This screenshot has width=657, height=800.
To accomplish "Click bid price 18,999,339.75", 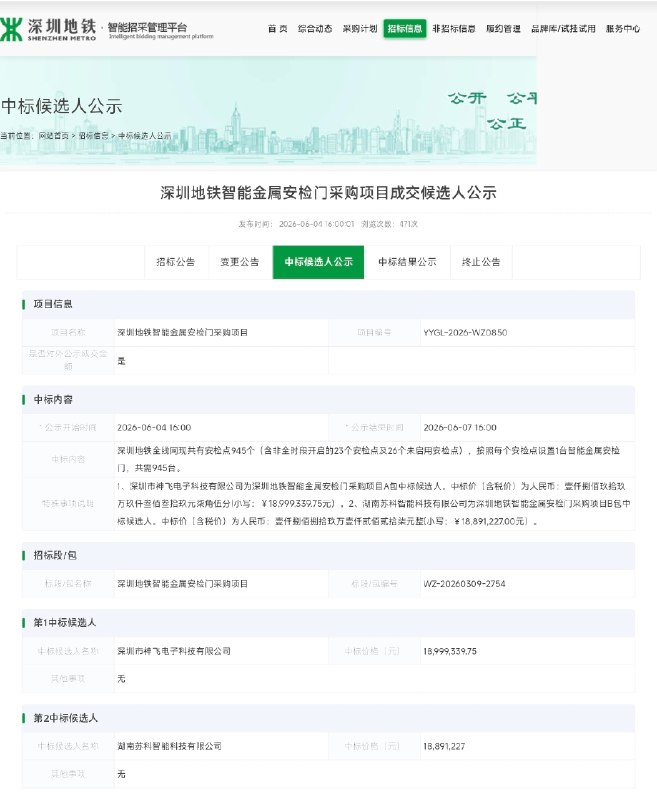I will tap(450, 651).
